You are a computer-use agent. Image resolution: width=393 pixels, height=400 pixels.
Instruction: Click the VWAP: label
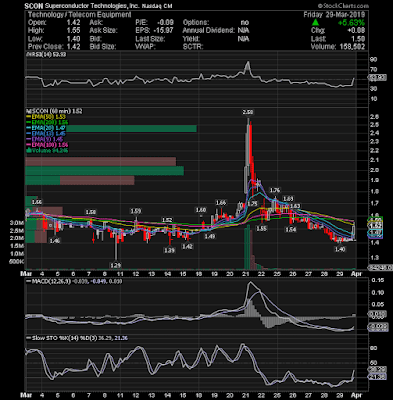click(x=146, y=47)
